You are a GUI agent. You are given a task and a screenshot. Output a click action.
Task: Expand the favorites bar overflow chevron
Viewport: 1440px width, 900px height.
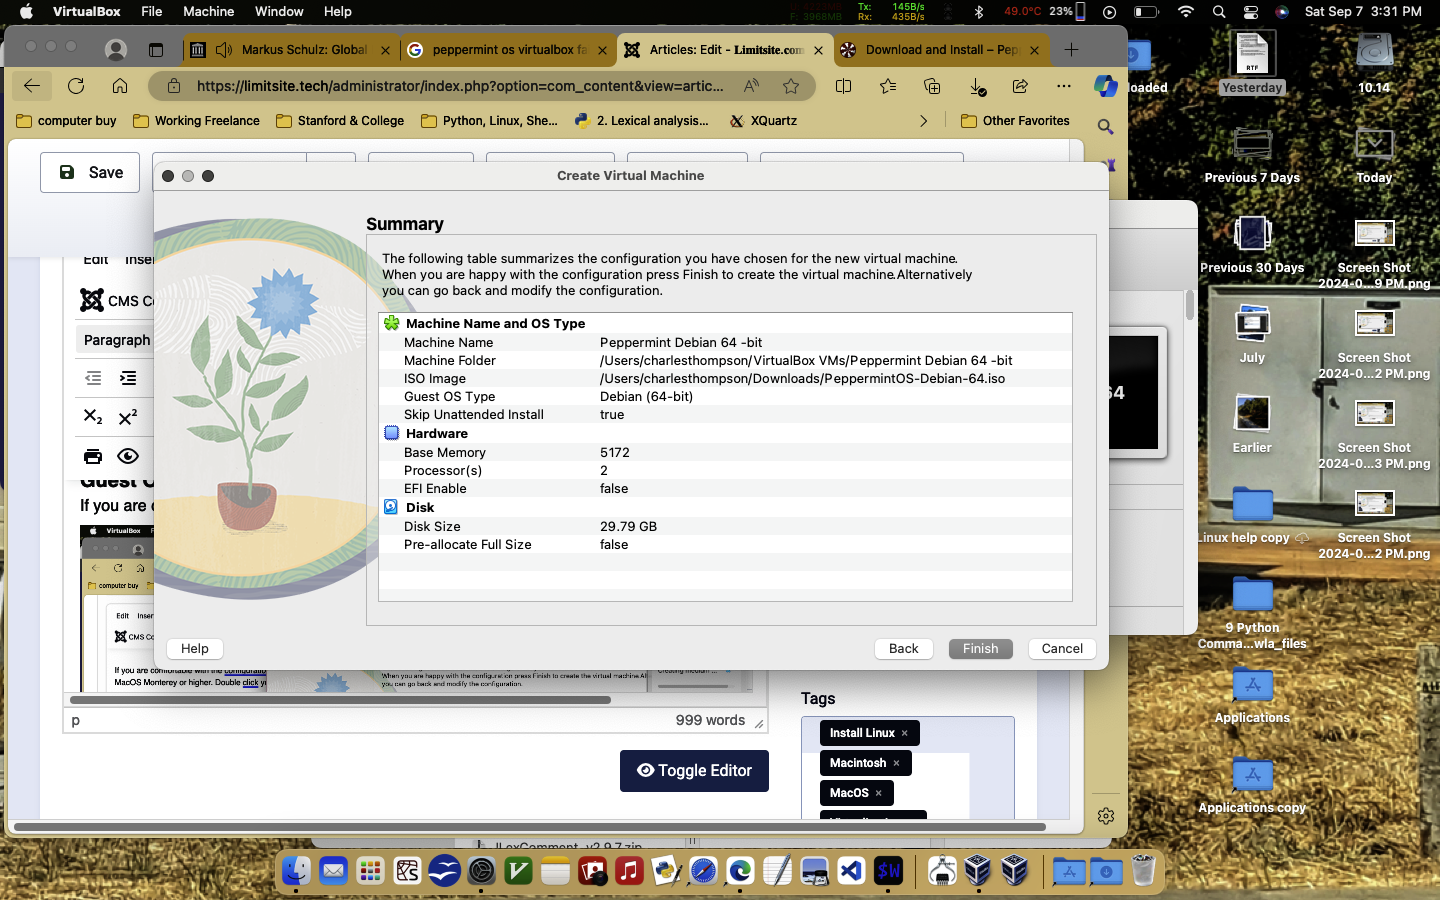pyautogui.click(x=923, y=121)
